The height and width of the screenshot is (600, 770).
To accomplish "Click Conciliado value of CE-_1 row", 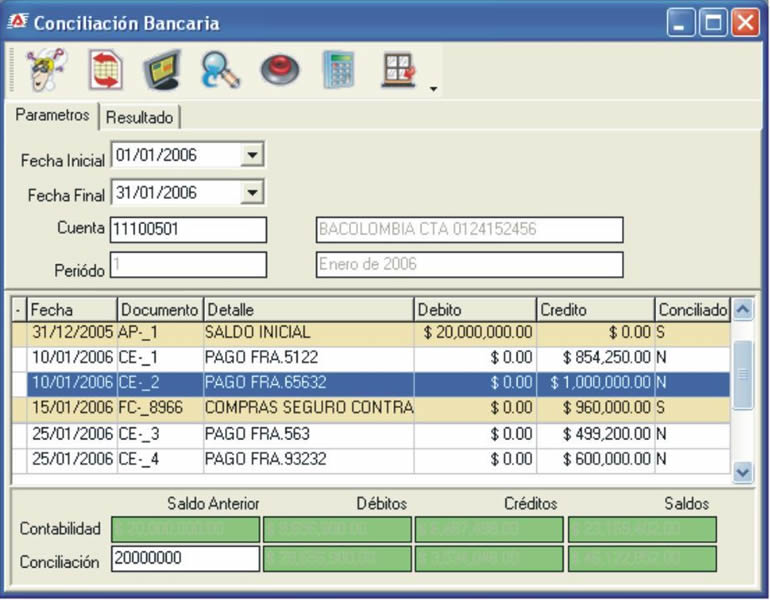I will 693,357.
